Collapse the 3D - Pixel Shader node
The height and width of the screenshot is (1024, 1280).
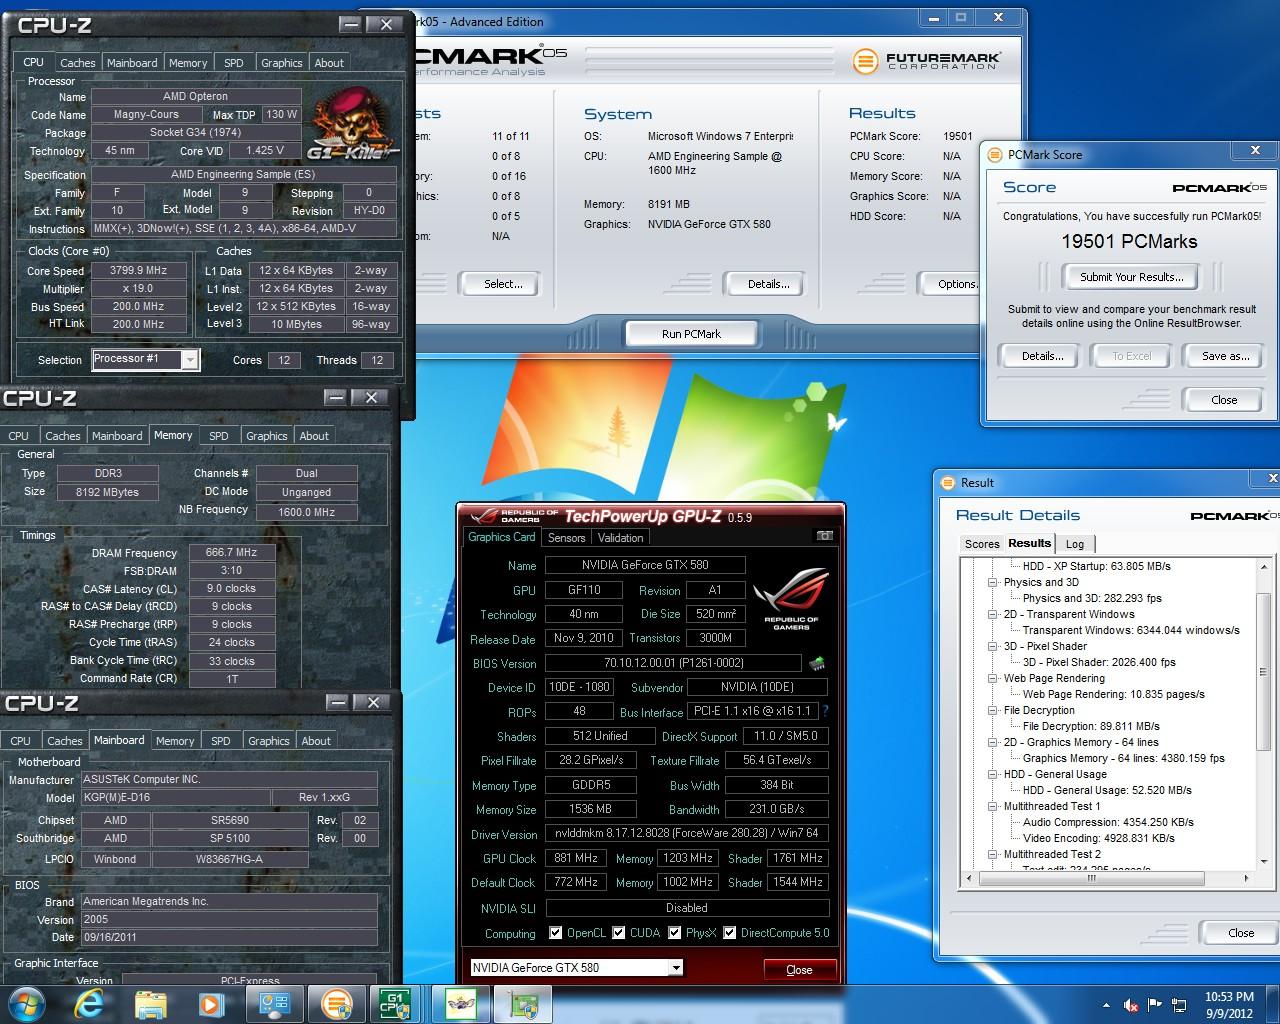click(x=993, y=646)
